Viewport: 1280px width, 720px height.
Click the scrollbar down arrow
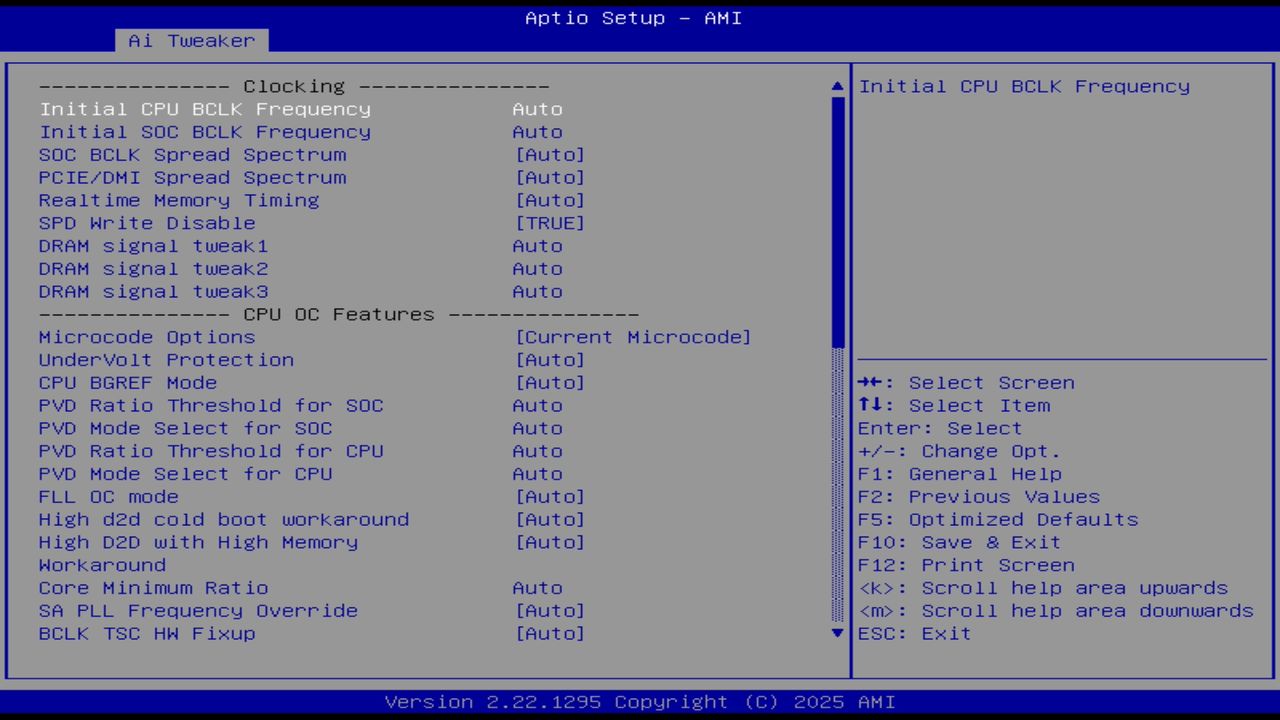(x=836, y=633)
